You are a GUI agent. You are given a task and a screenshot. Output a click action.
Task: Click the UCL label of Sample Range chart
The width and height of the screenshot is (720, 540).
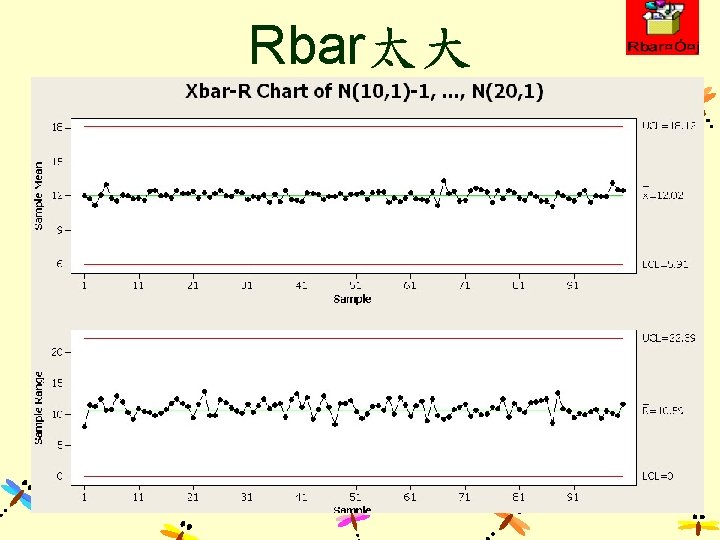click(x=669, y=338)
